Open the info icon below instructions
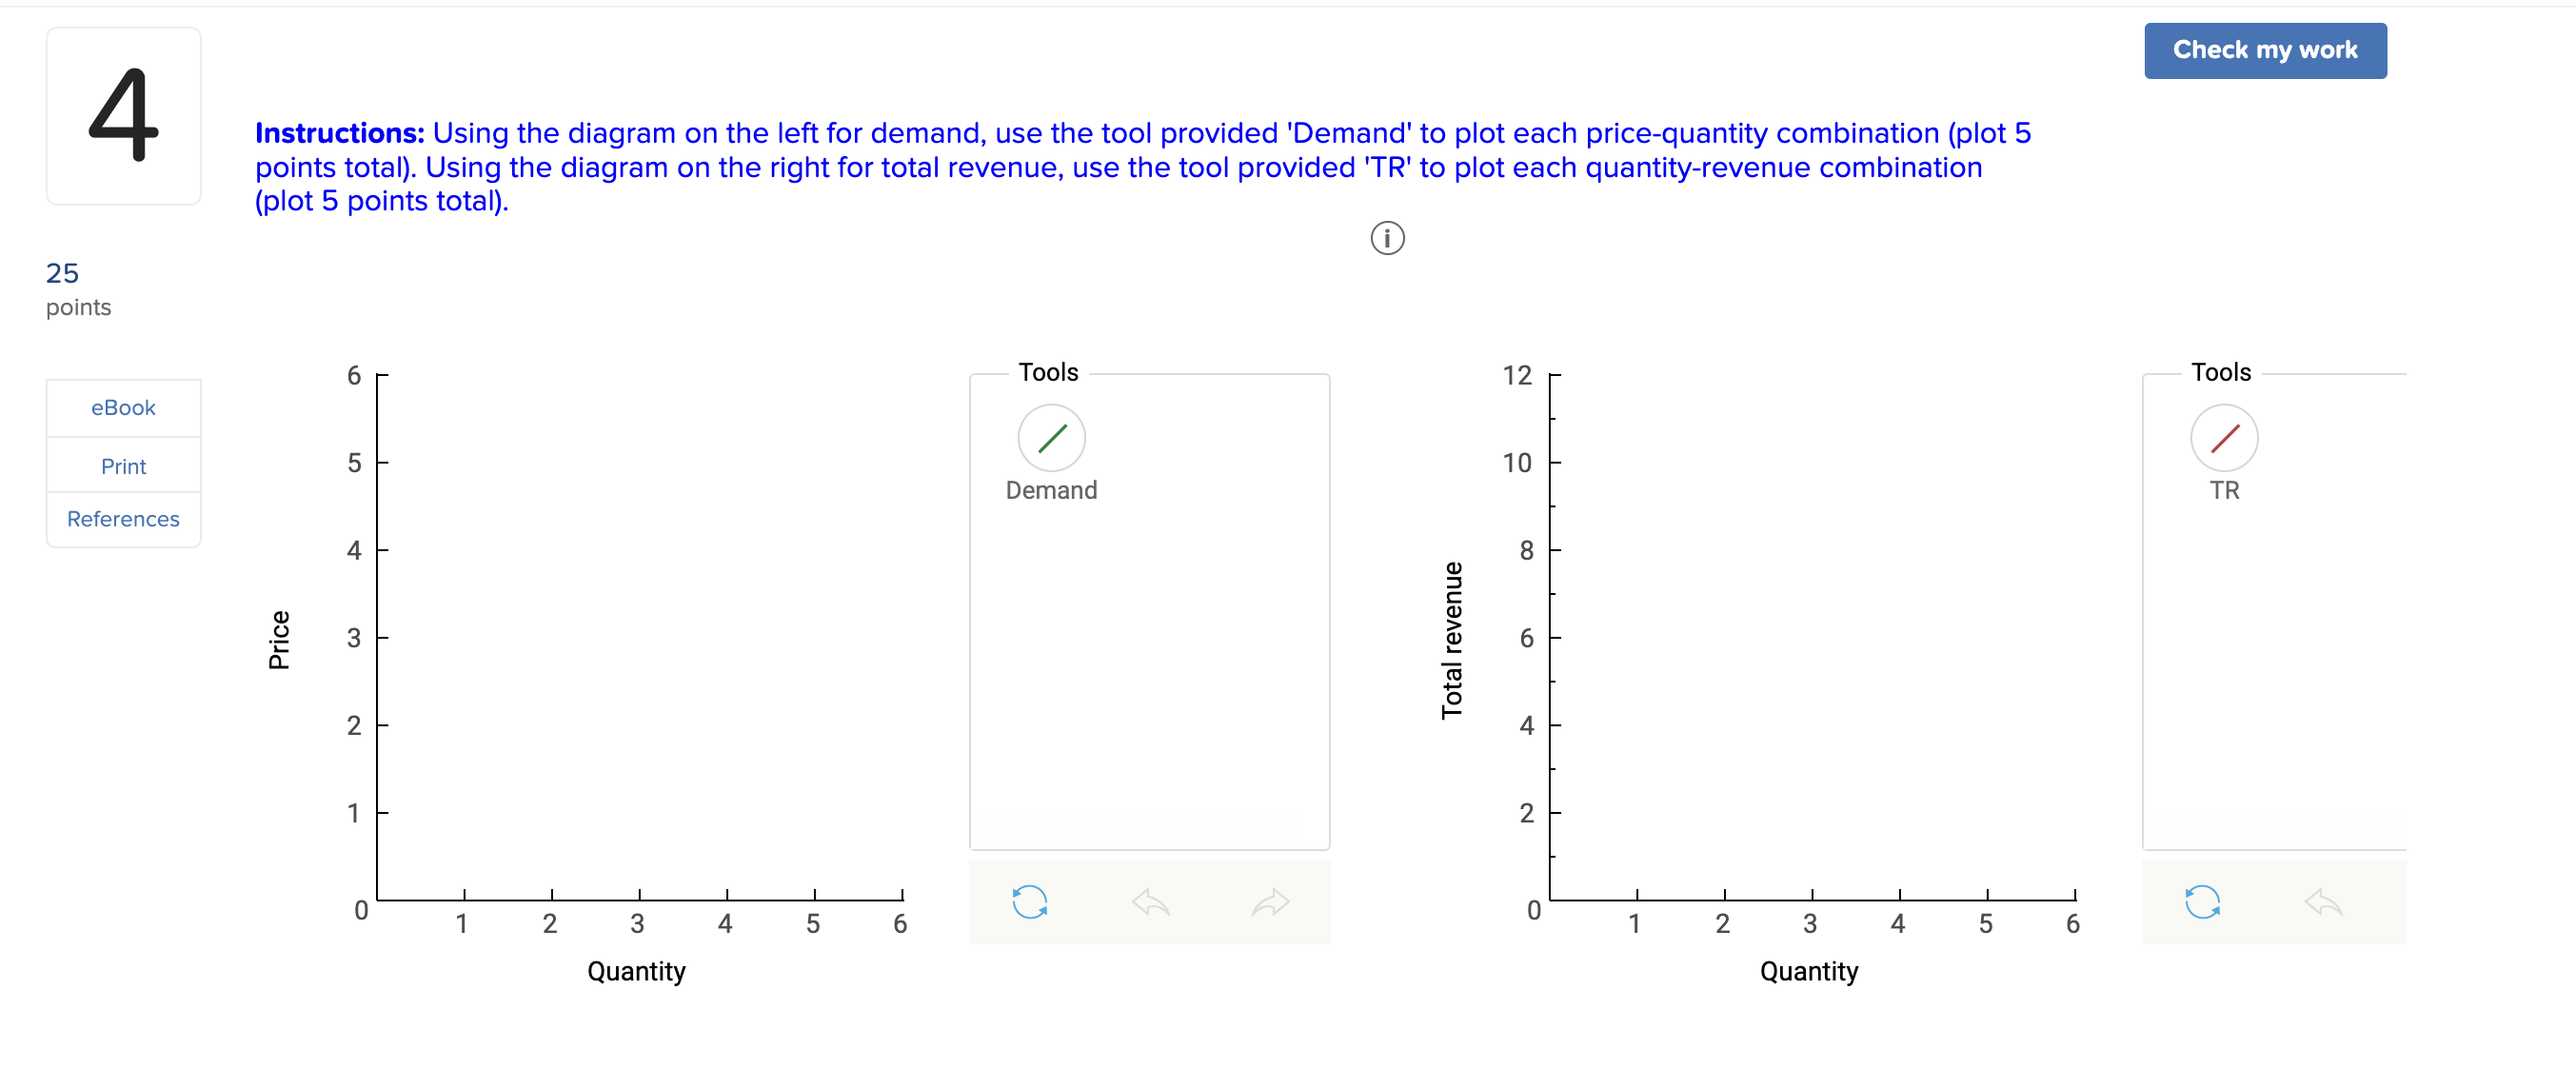Viewport: 2576px width, 1089px height. point(1387,238)
